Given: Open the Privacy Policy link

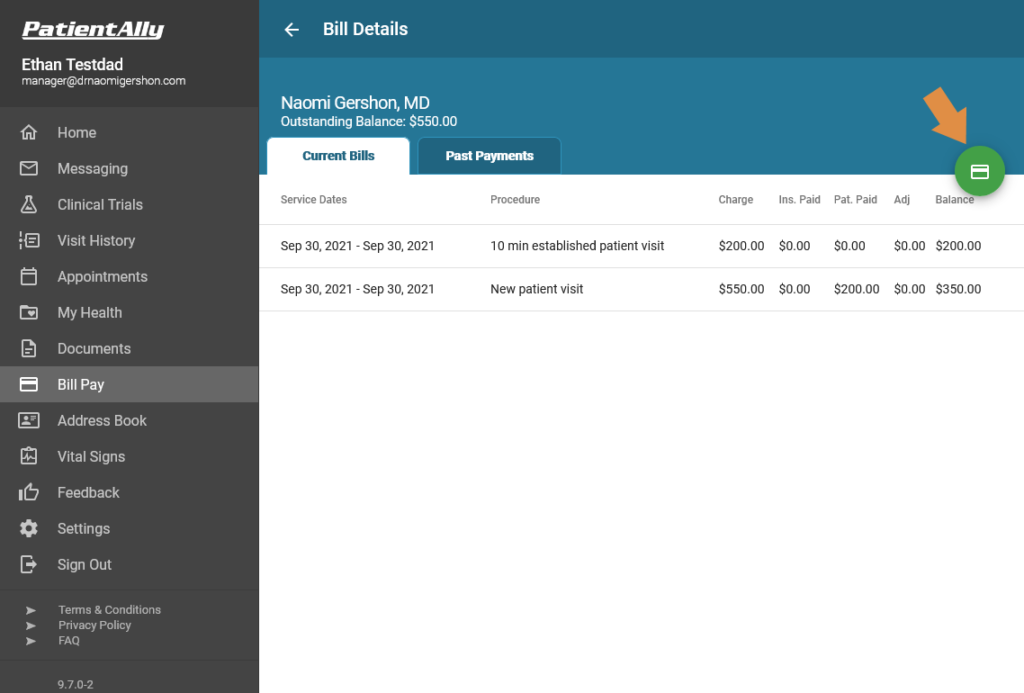Looking at the screenshot, I should click(95, 625).
